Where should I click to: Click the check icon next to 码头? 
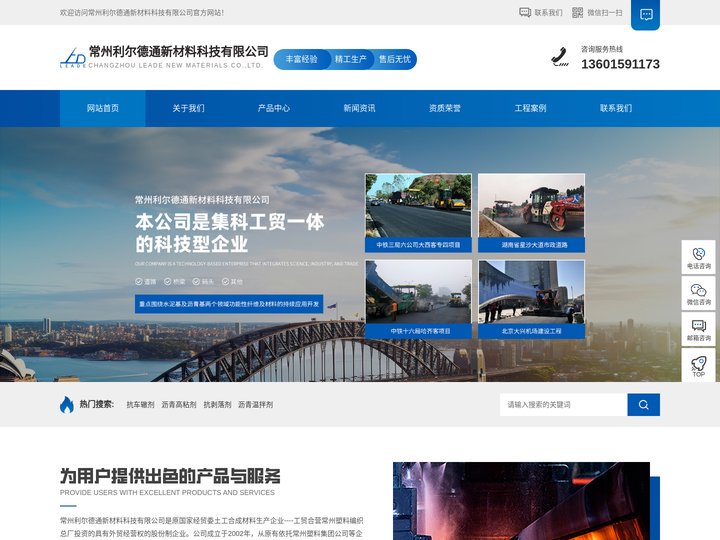(196, 281)
